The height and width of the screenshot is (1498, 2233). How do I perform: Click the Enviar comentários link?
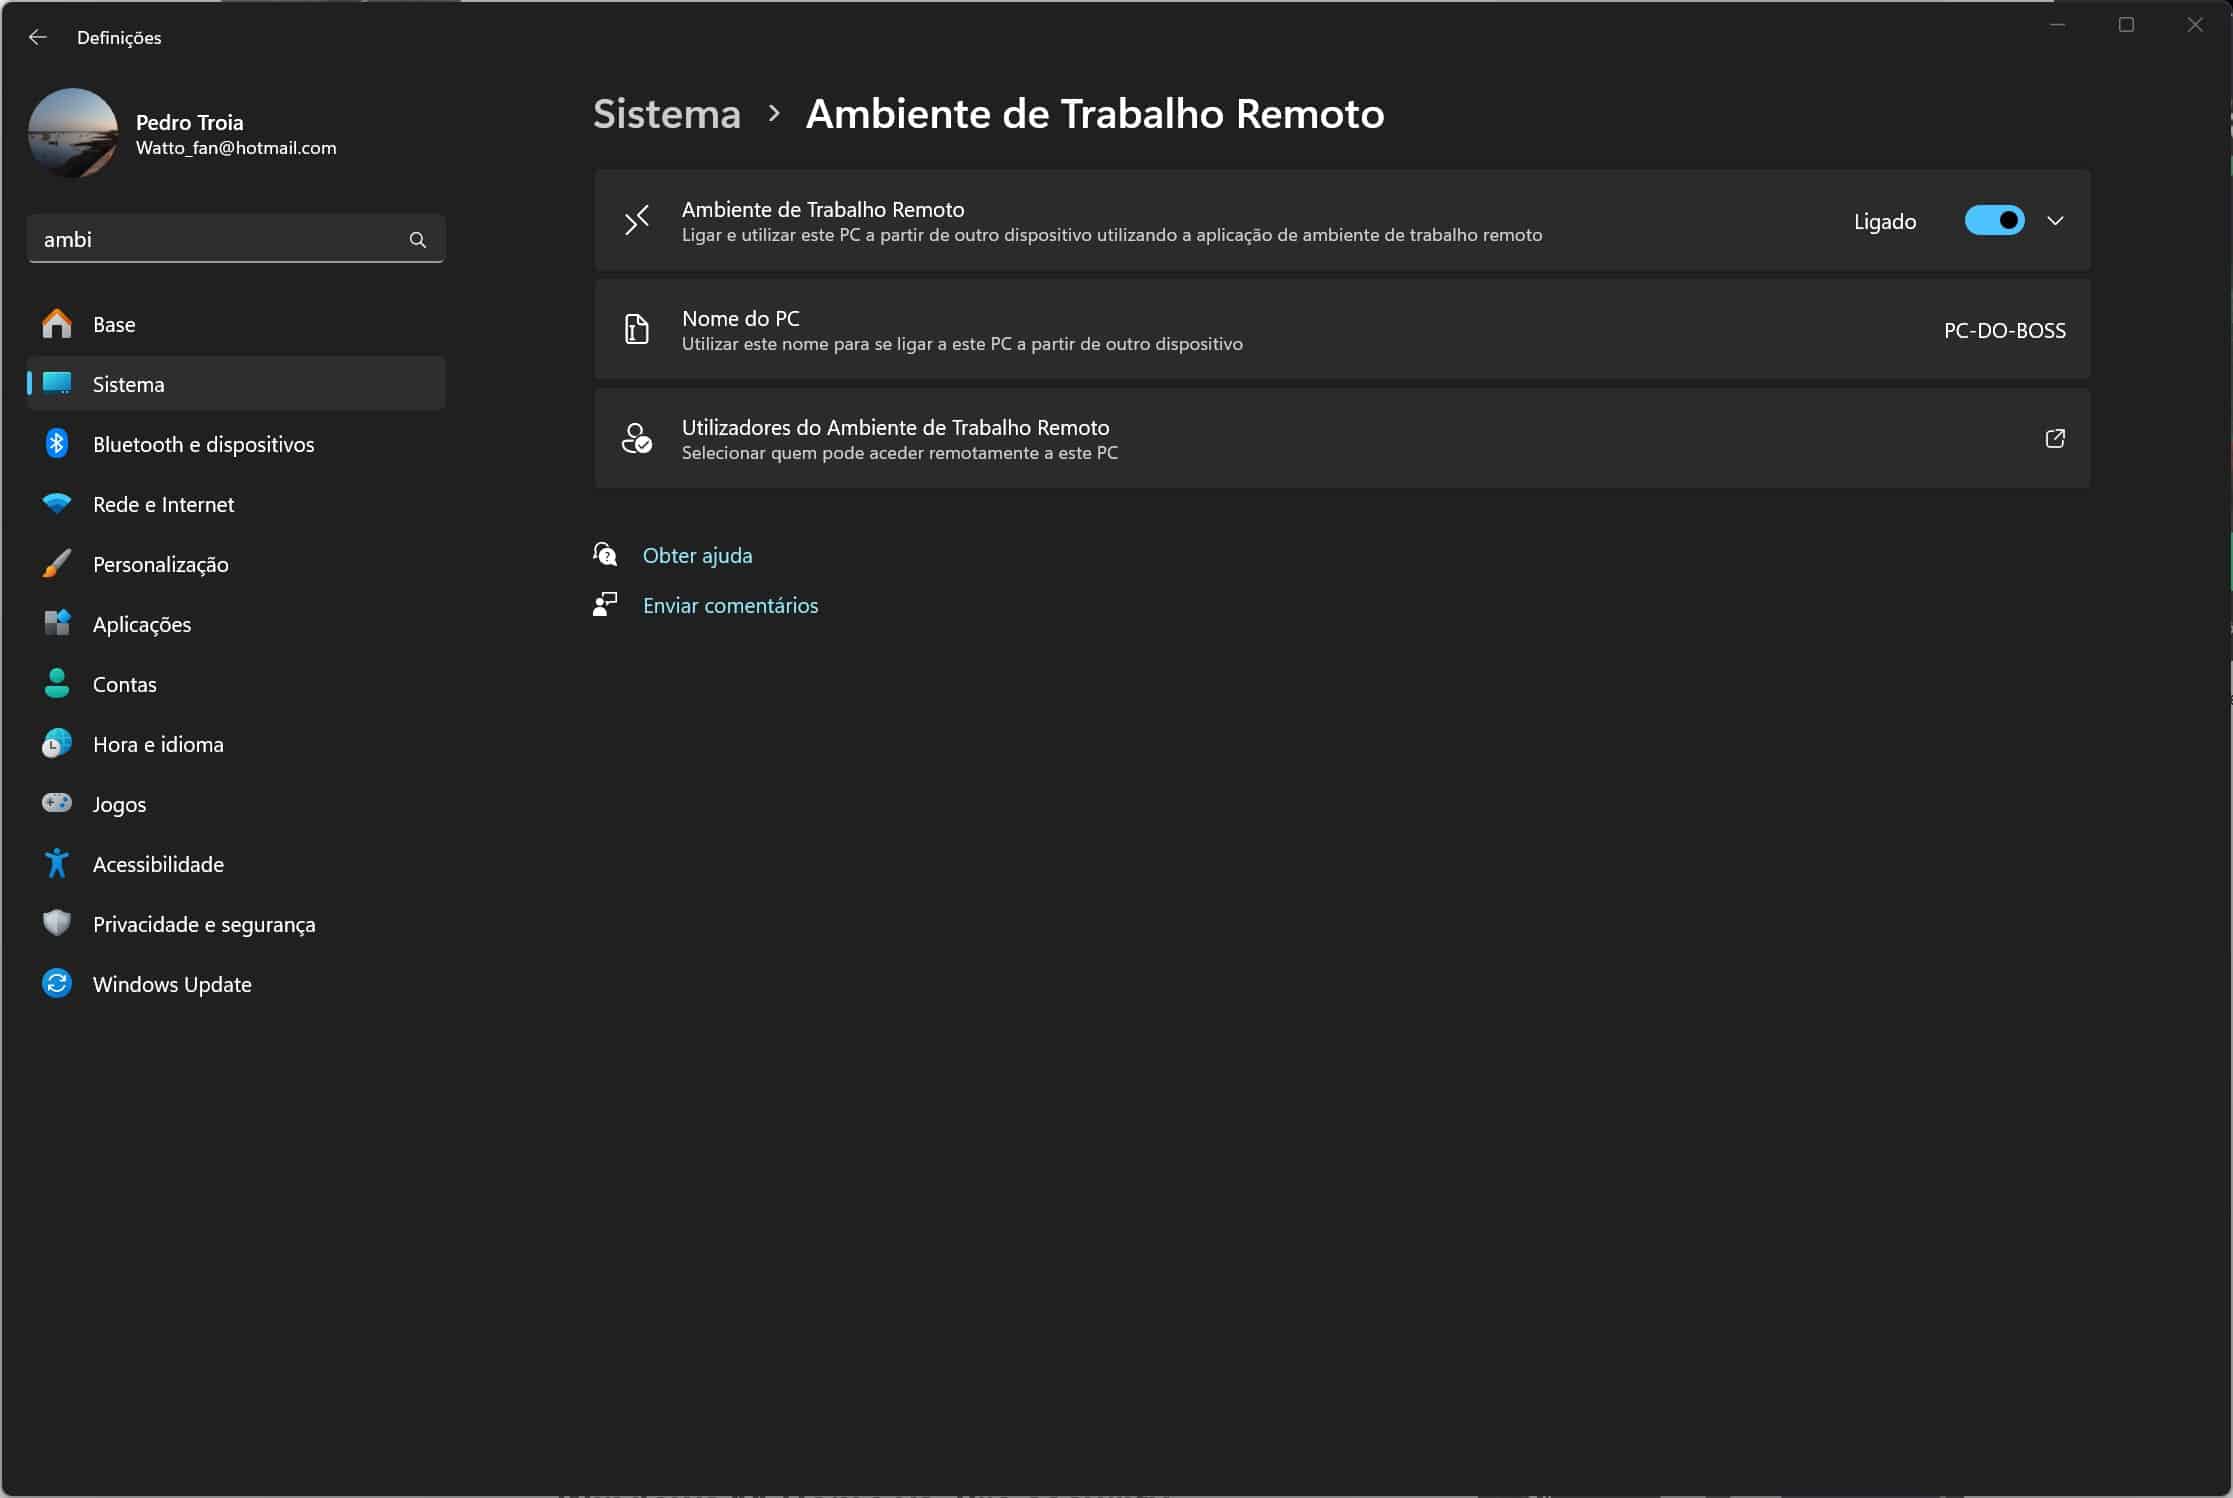pos(730,606)
